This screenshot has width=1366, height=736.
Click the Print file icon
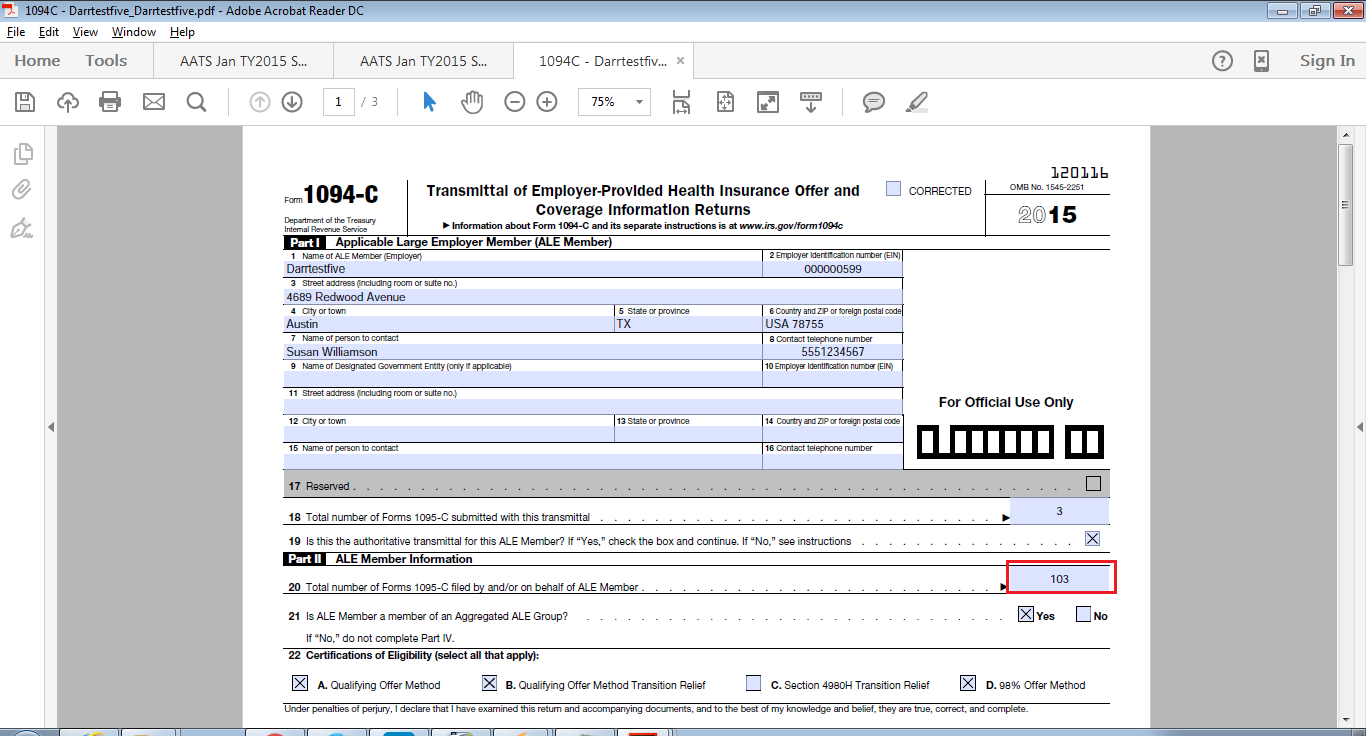pos(110,102)
